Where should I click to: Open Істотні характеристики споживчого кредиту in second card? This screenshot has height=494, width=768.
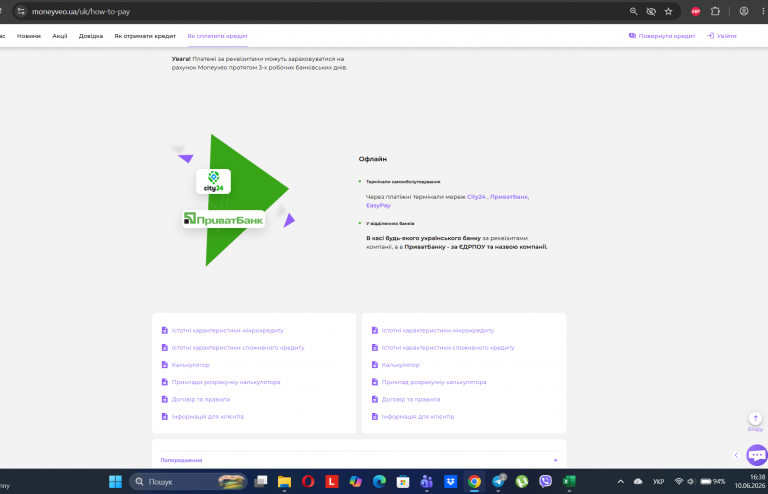tap(448, 348)
